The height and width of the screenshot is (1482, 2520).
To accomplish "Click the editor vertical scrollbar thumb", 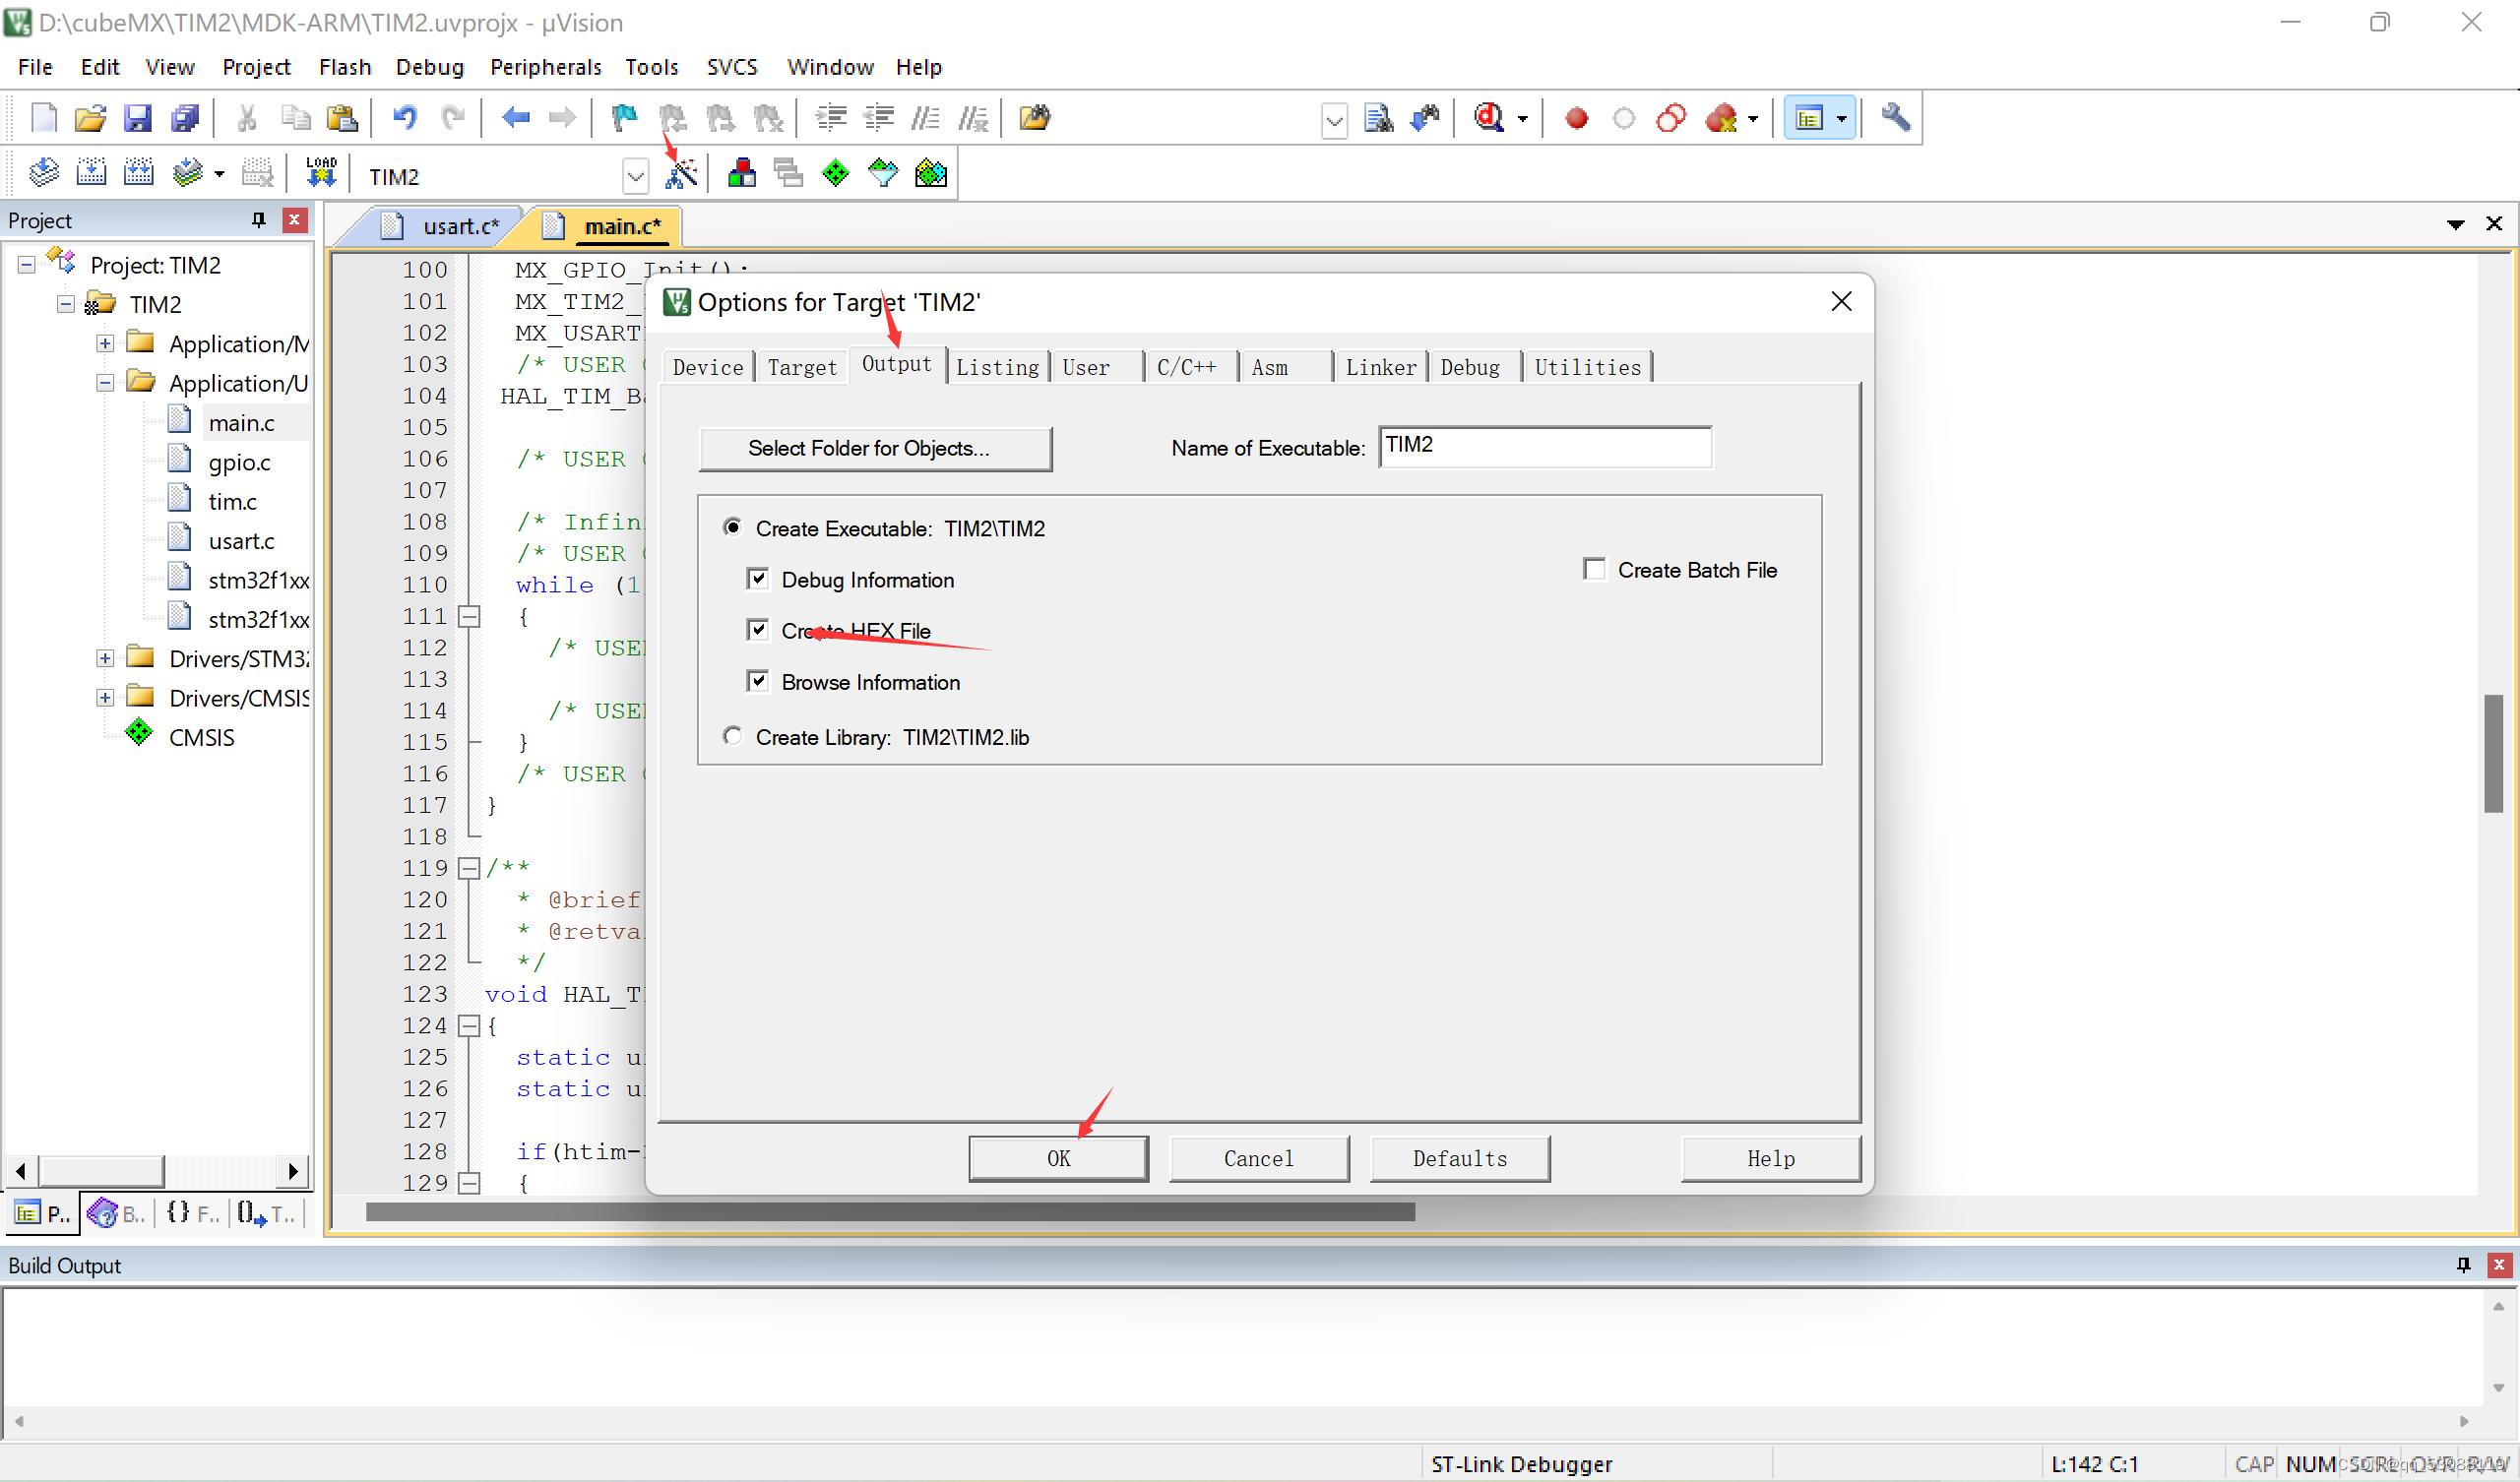I will 2493,753.
